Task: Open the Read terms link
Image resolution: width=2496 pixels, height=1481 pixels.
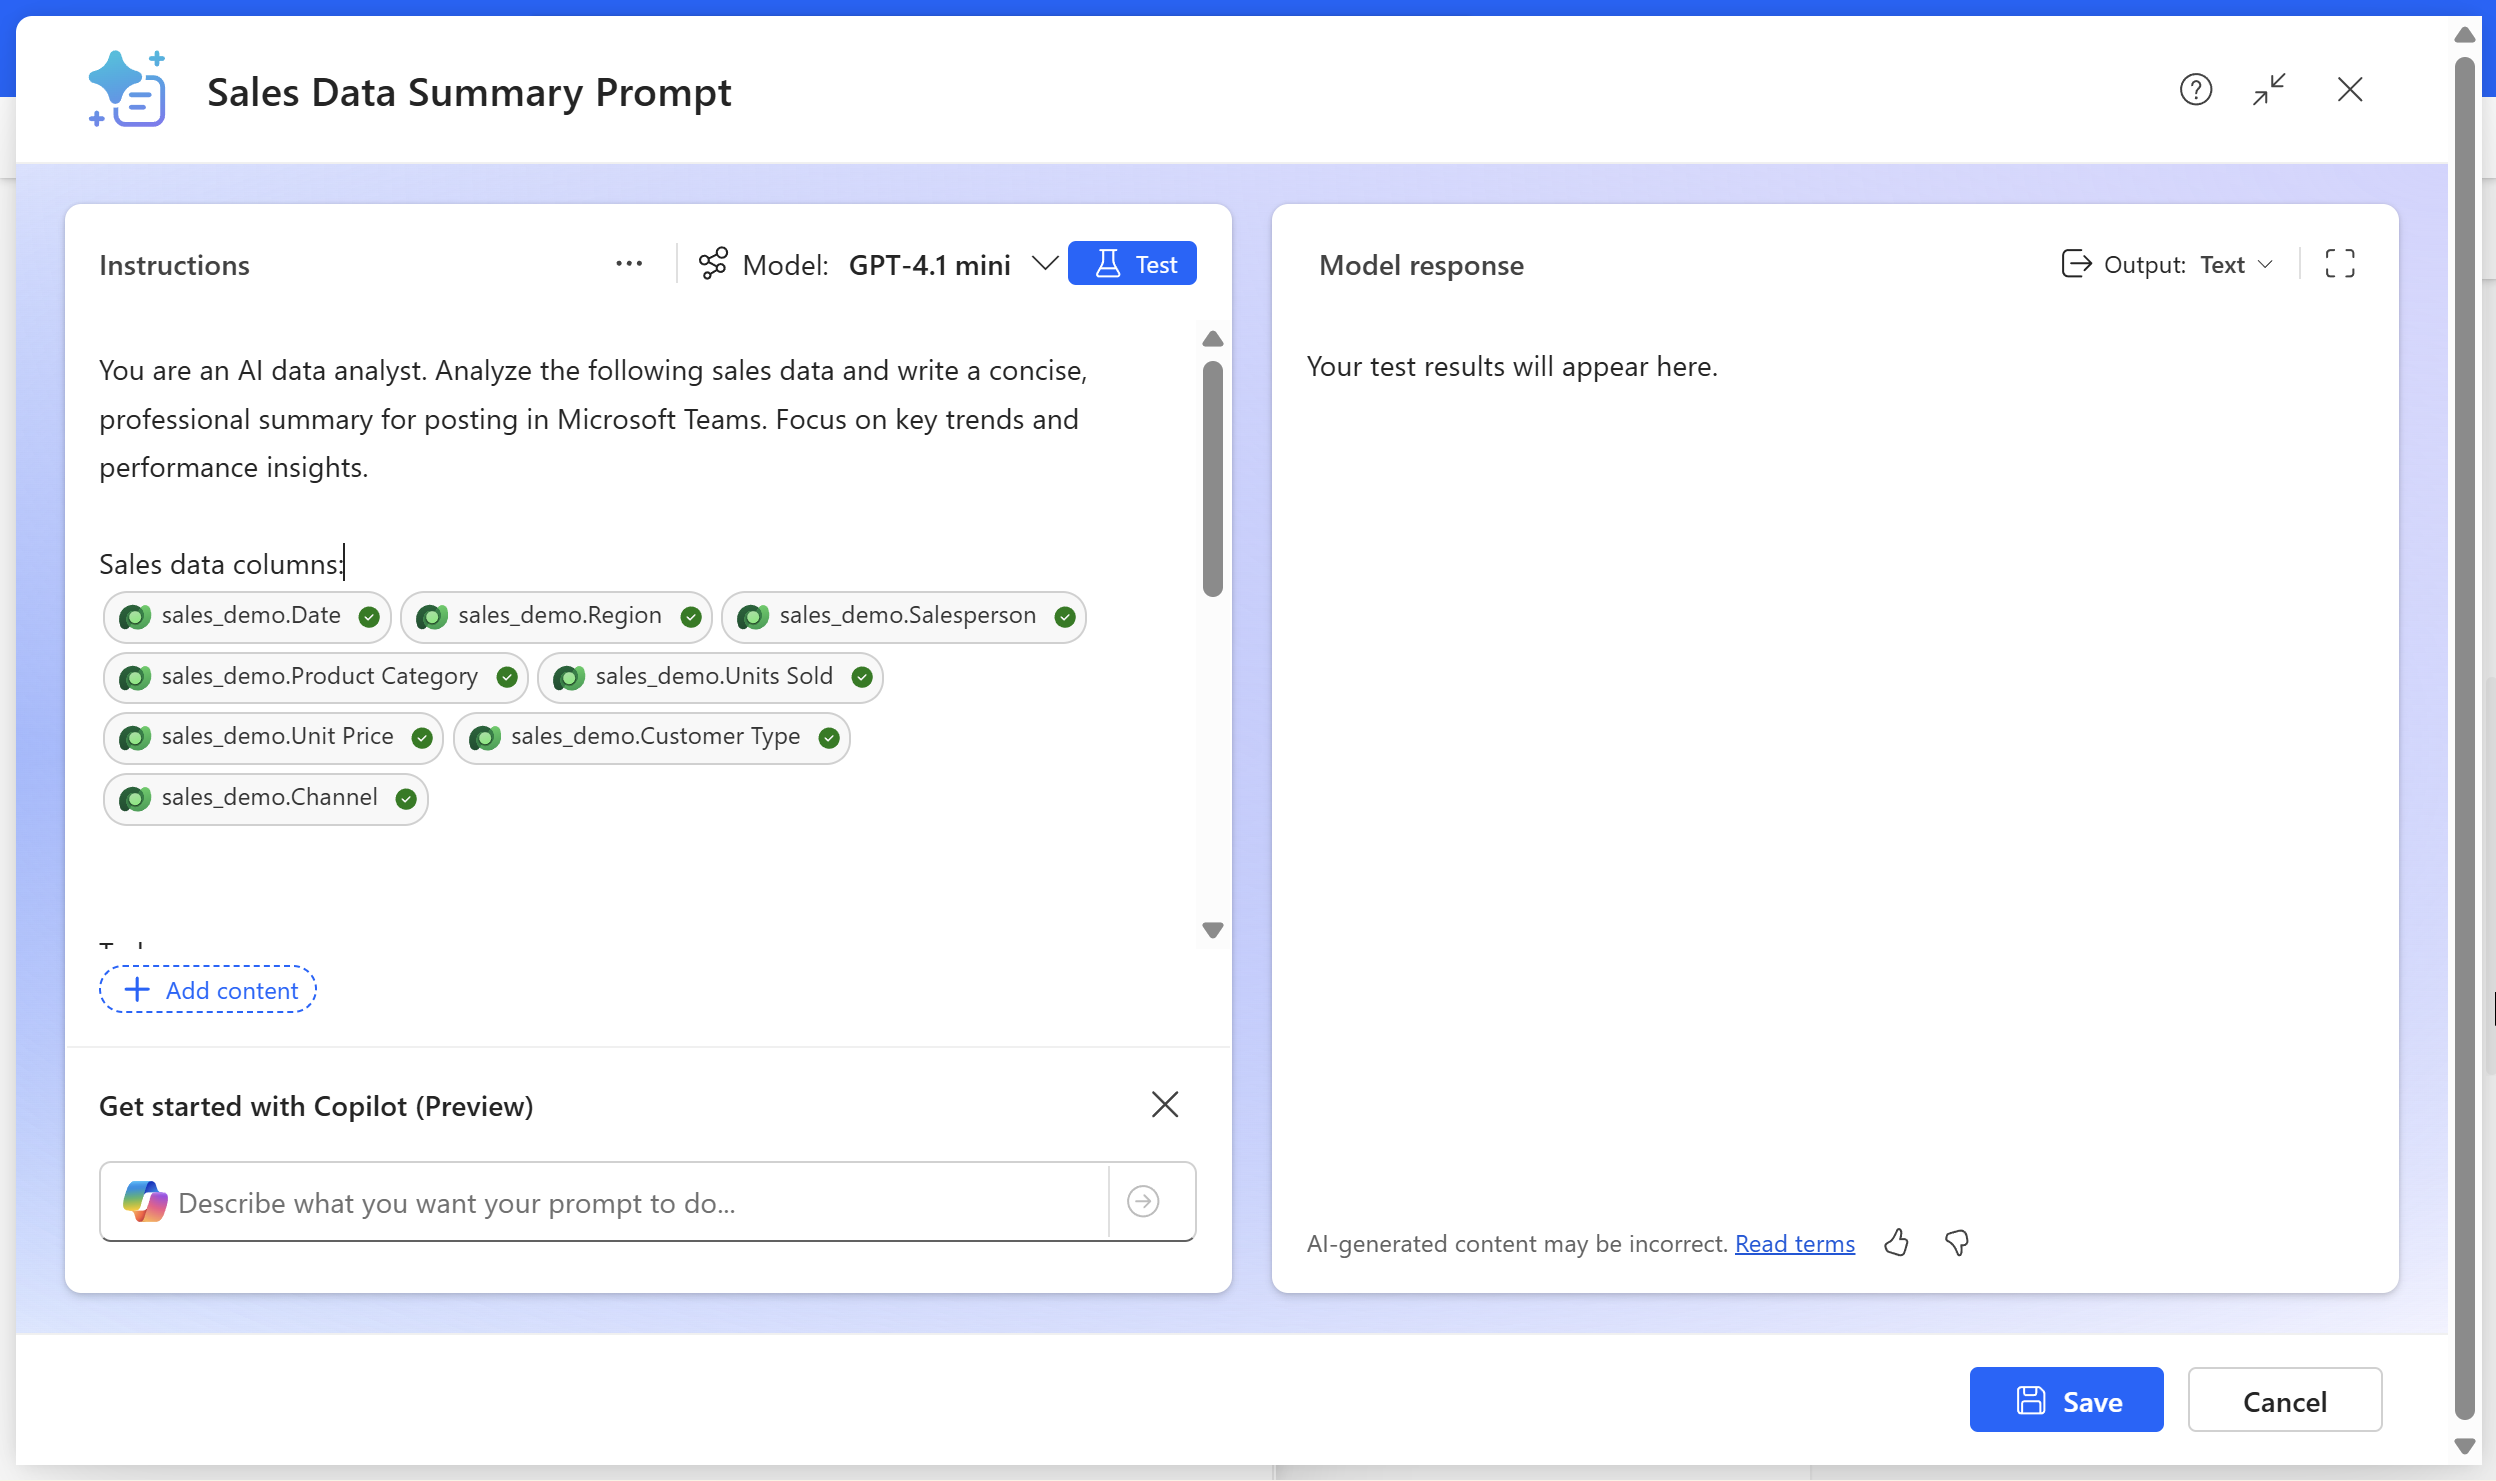Action: pyautogui.click(x=1794, y=1244)
